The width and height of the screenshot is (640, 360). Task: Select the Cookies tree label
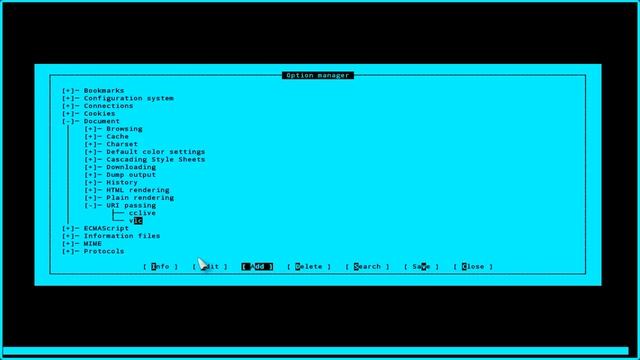[x=100, y=113]
